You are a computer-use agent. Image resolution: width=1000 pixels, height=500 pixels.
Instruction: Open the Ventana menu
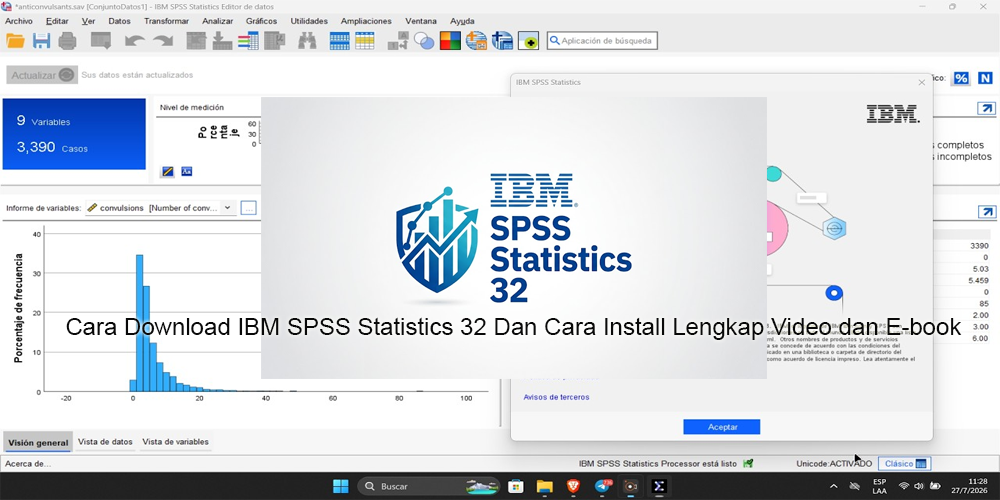pos(421,21)
